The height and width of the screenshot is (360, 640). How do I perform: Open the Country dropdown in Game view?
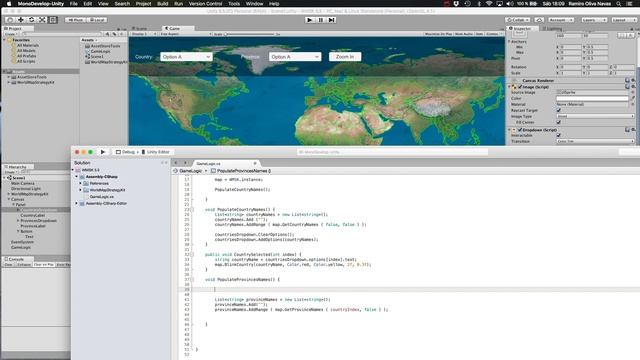pos(186,57)
